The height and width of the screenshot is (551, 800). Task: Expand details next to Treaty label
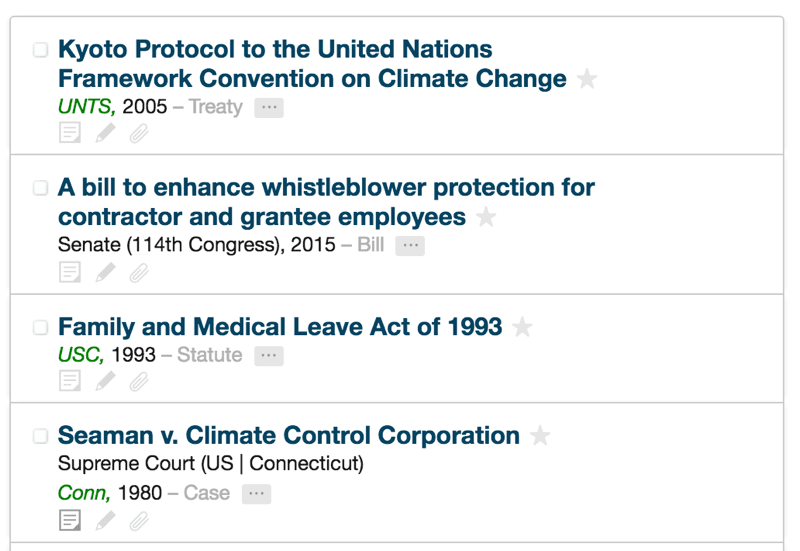click(x=269, y=108)
